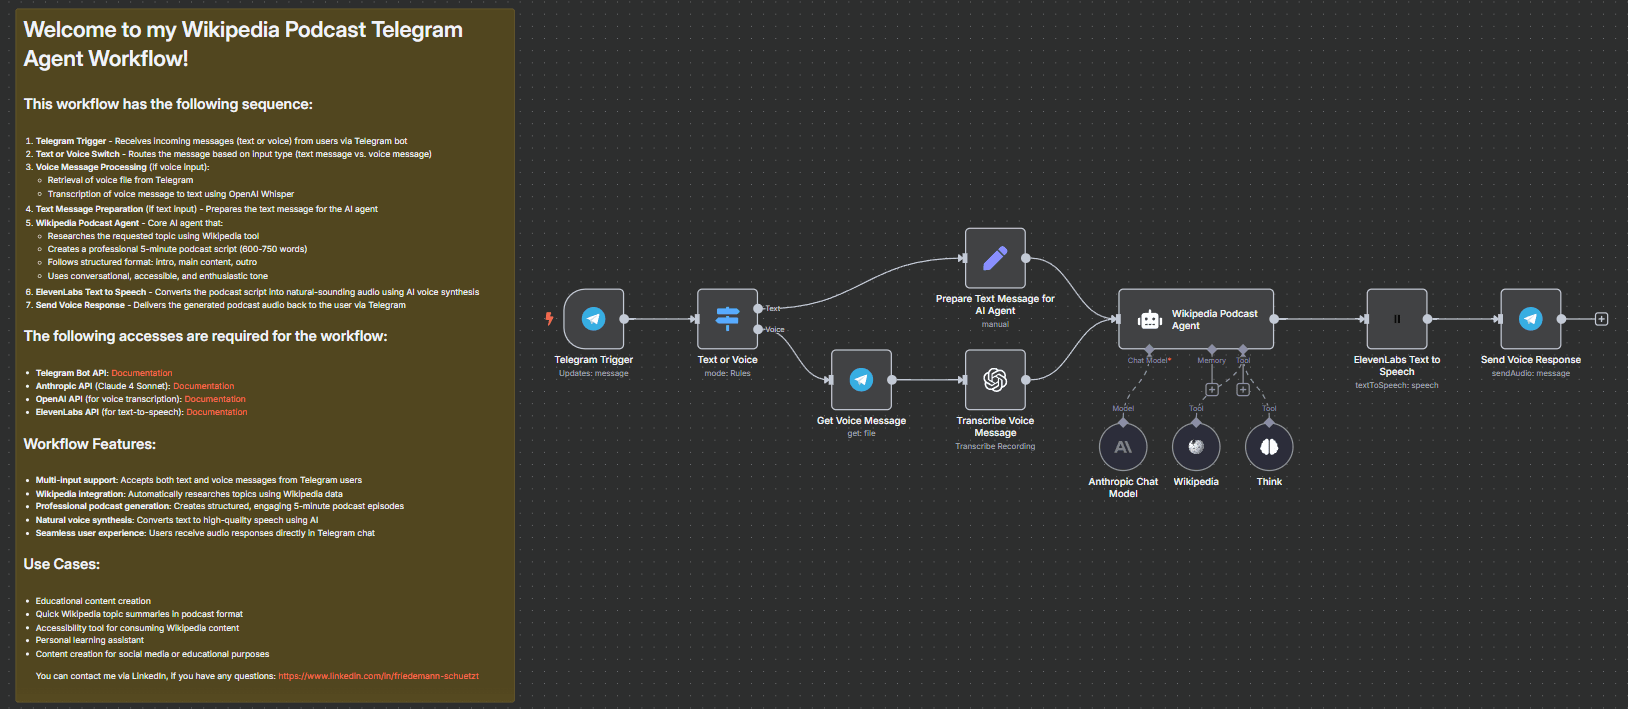Click the 'Professional podcast generation' feature bullet
Screen dimensions: 1628x709
click(x=220, y=506)
